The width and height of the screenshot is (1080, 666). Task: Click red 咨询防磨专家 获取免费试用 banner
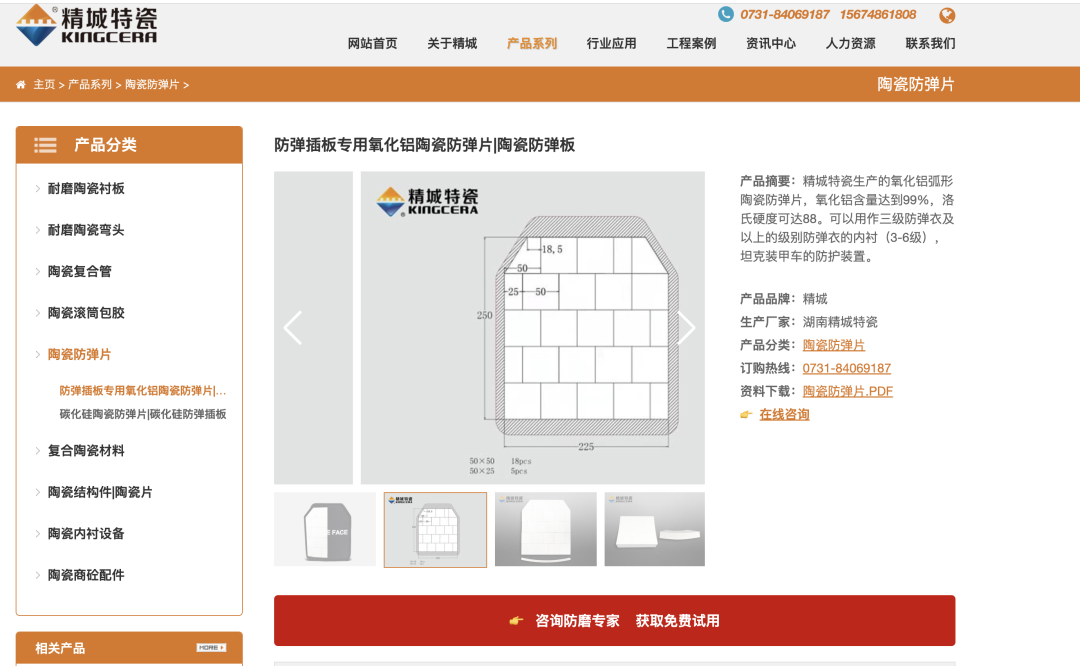(x=614, y=621)
